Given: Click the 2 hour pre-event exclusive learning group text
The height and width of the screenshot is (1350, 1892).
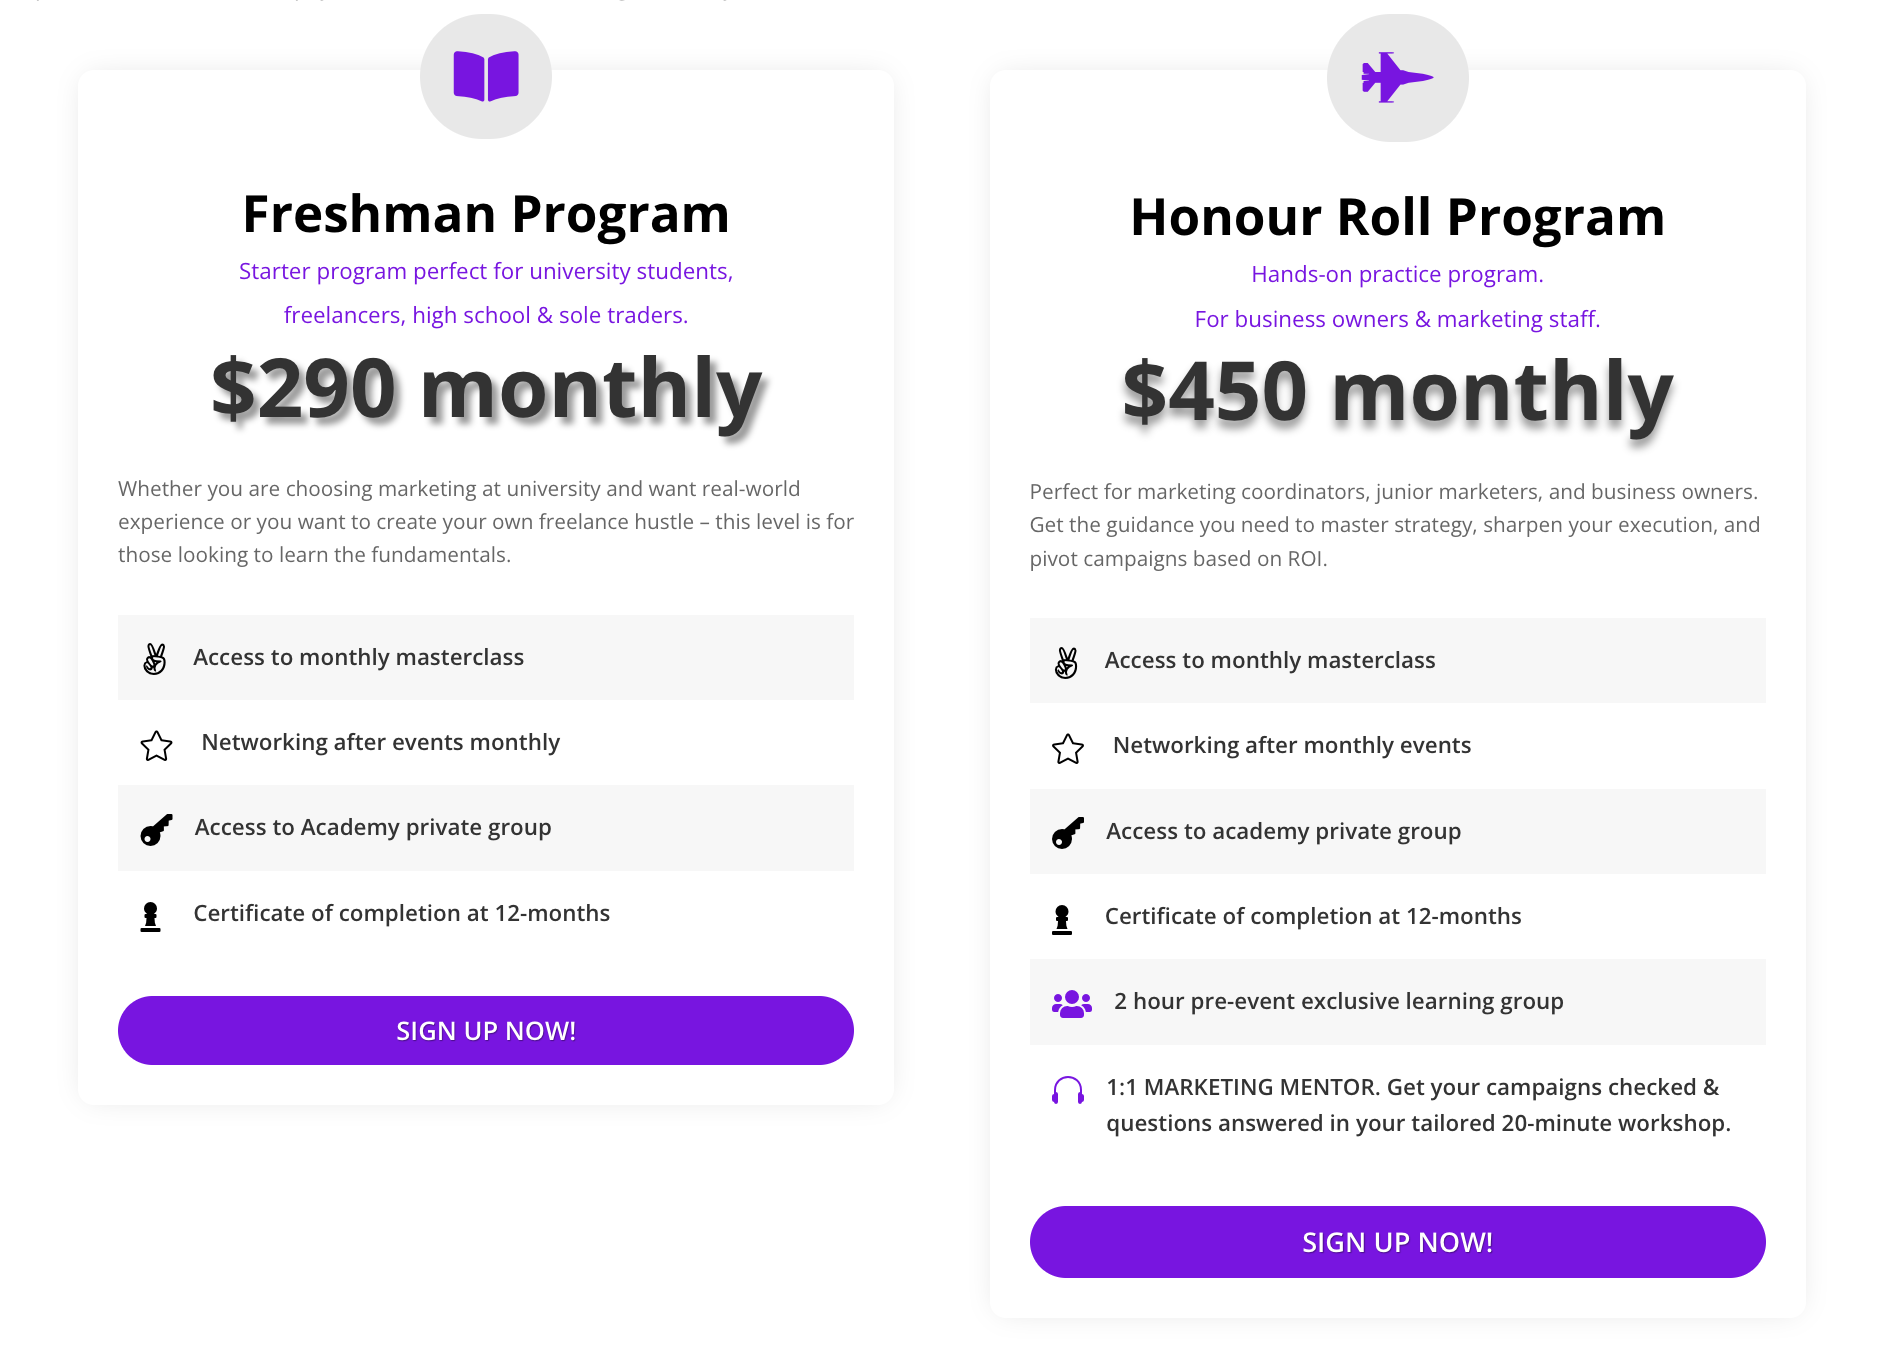Looking at the screenshot, I should [x=1339, y=1001].
